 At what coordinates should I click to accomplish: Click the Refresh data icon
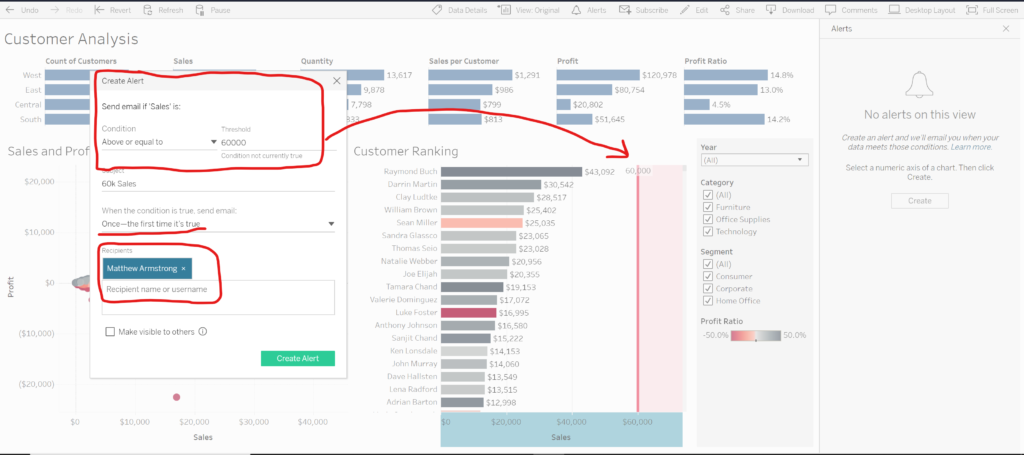[147, 10]
